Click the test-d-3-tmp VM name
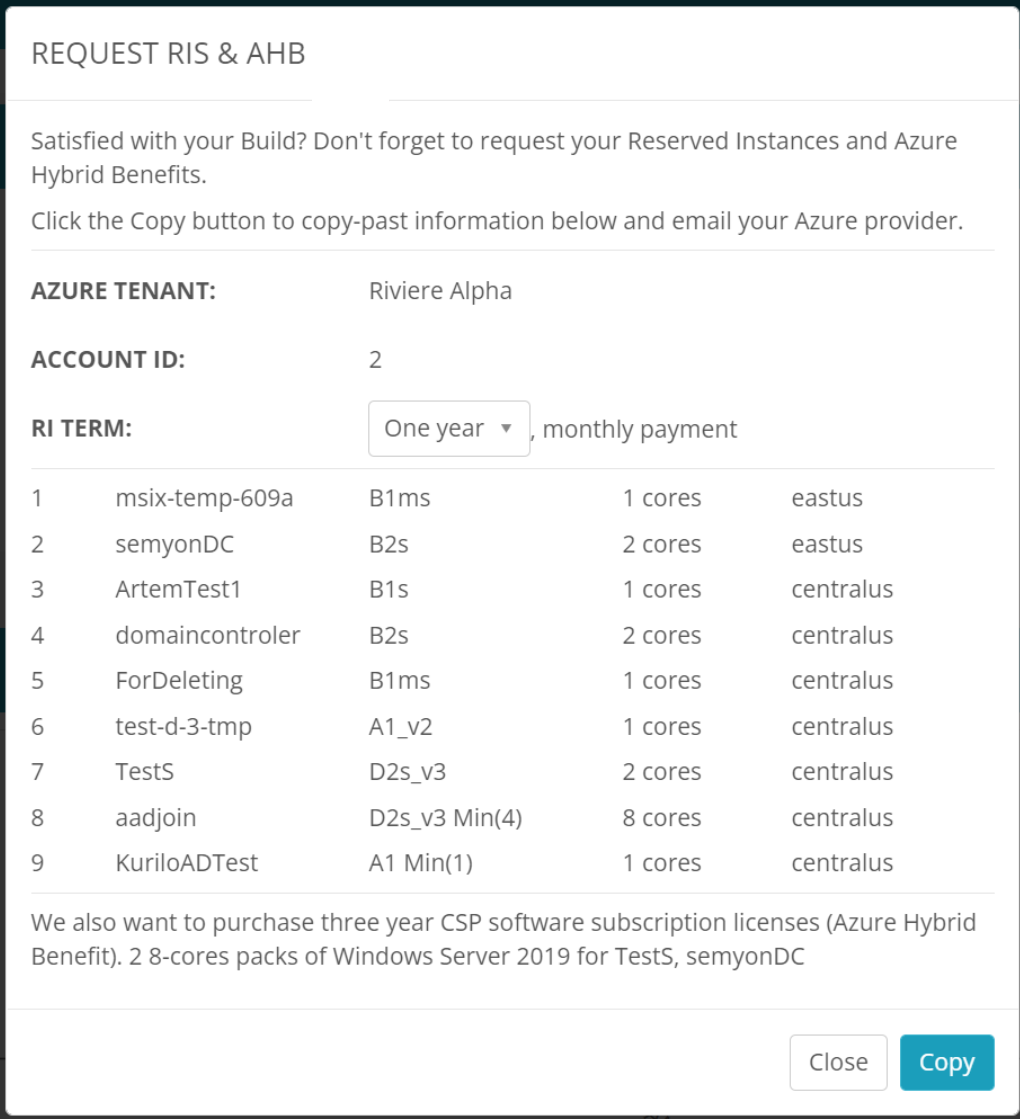The height and width of the screenshot is (1119, 1020). [183, 727]
